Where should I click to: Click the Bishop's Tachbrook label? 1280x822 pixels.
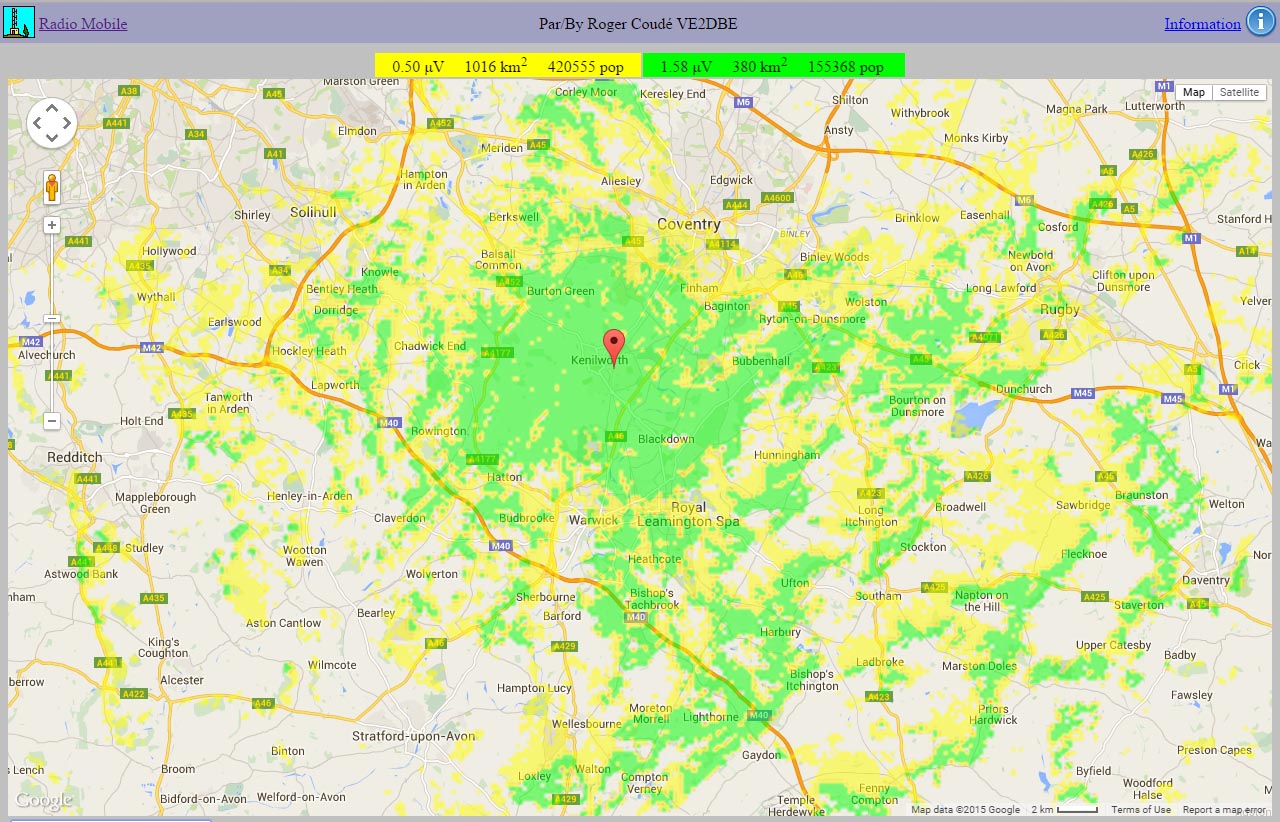653,599
